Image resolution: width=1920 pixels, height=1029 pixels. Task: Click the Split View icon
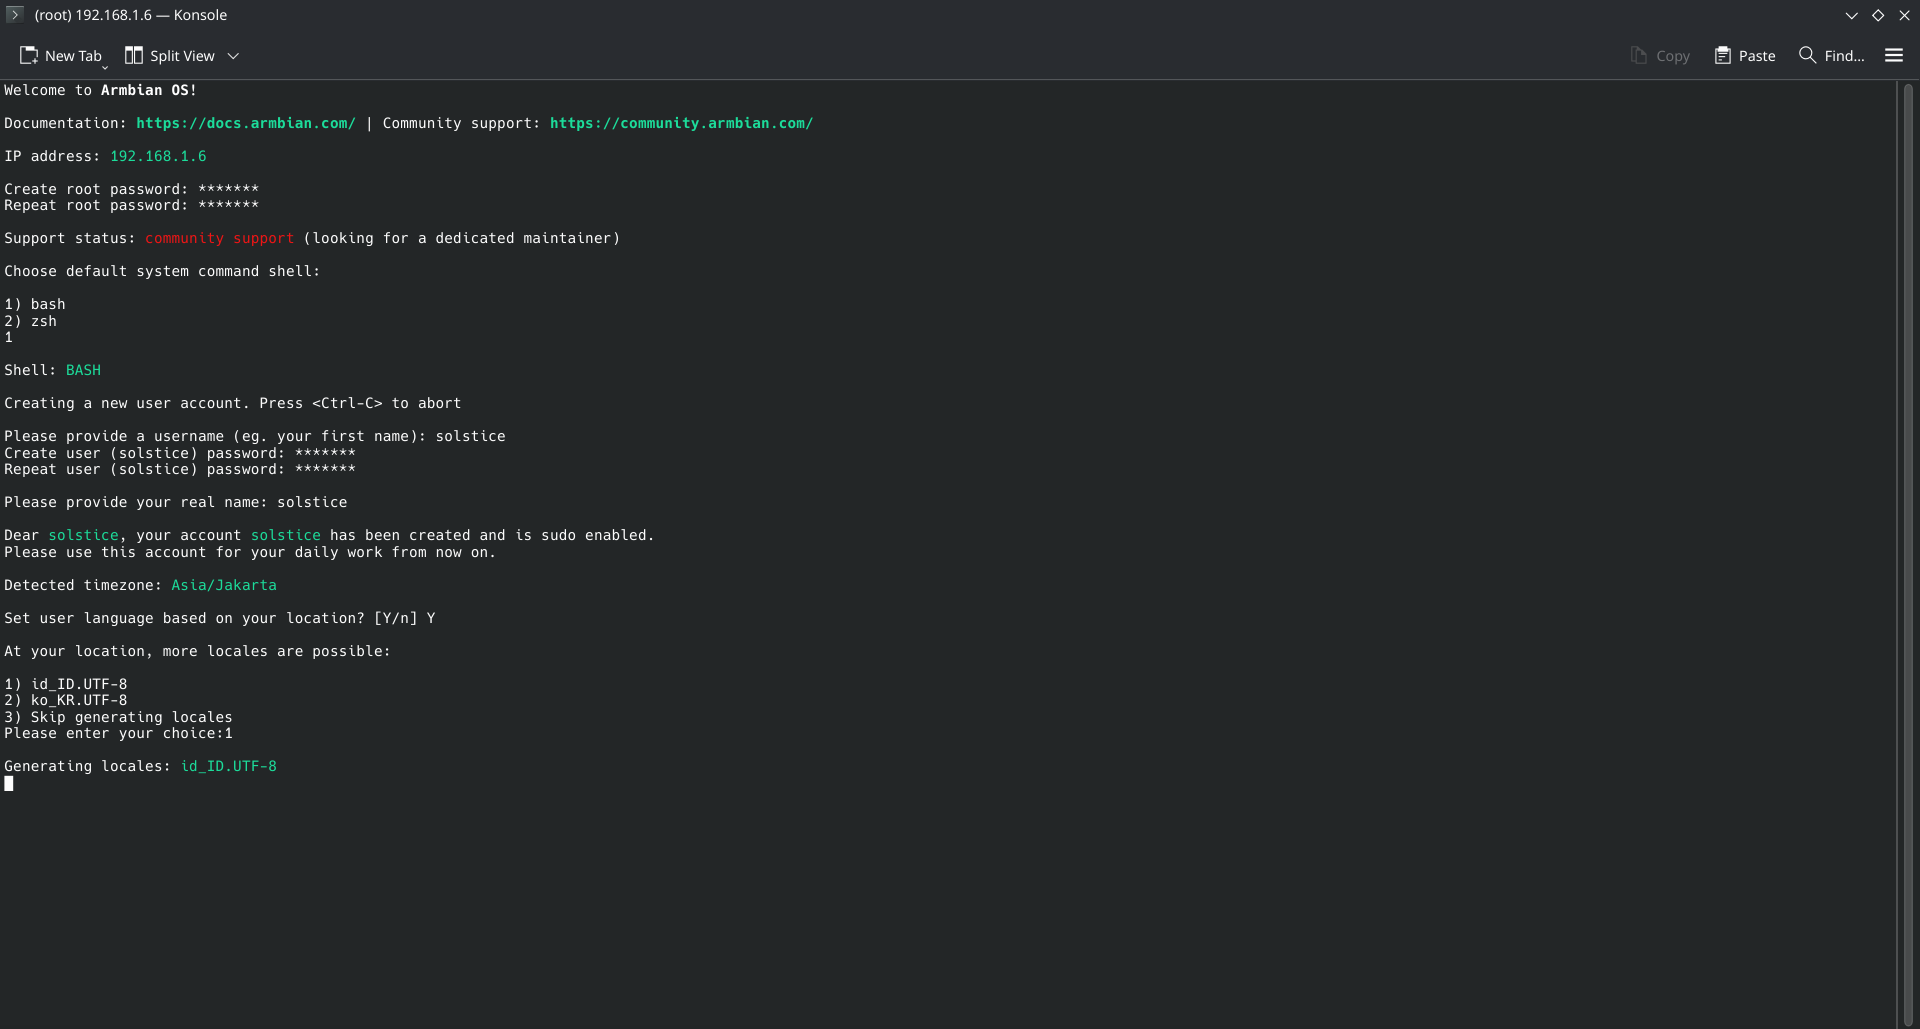coord(134,56)
